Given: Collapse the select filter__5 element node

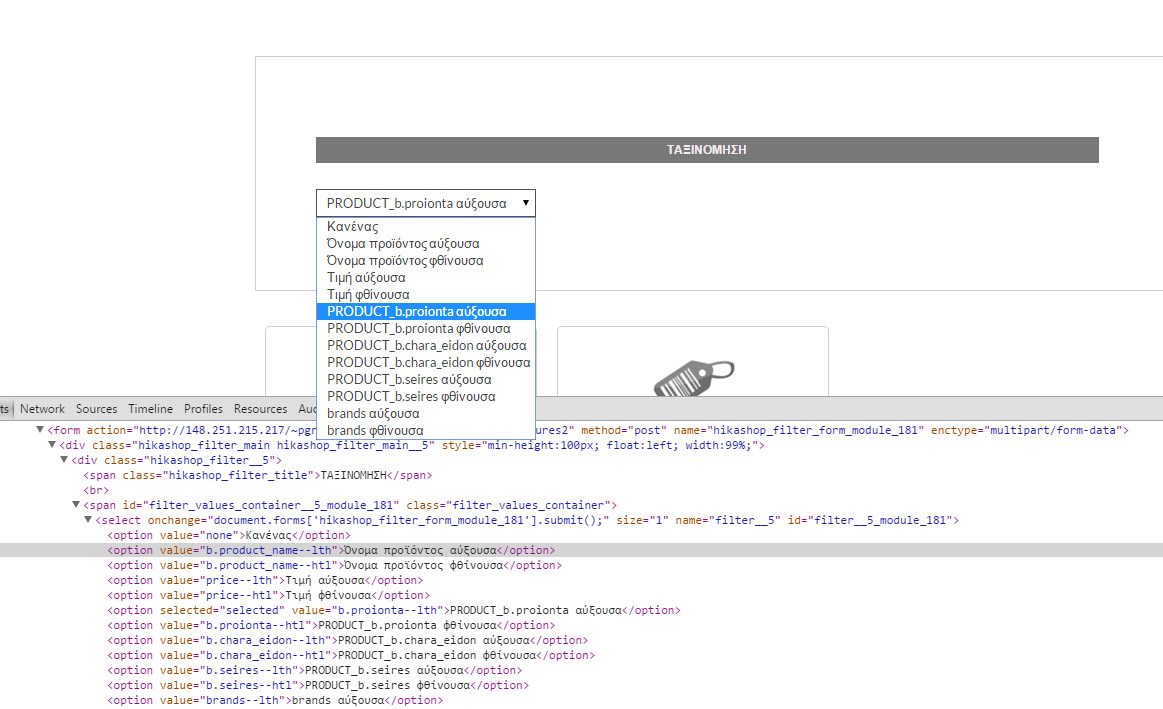Looking at the screenshot, I should click(89, 521).
